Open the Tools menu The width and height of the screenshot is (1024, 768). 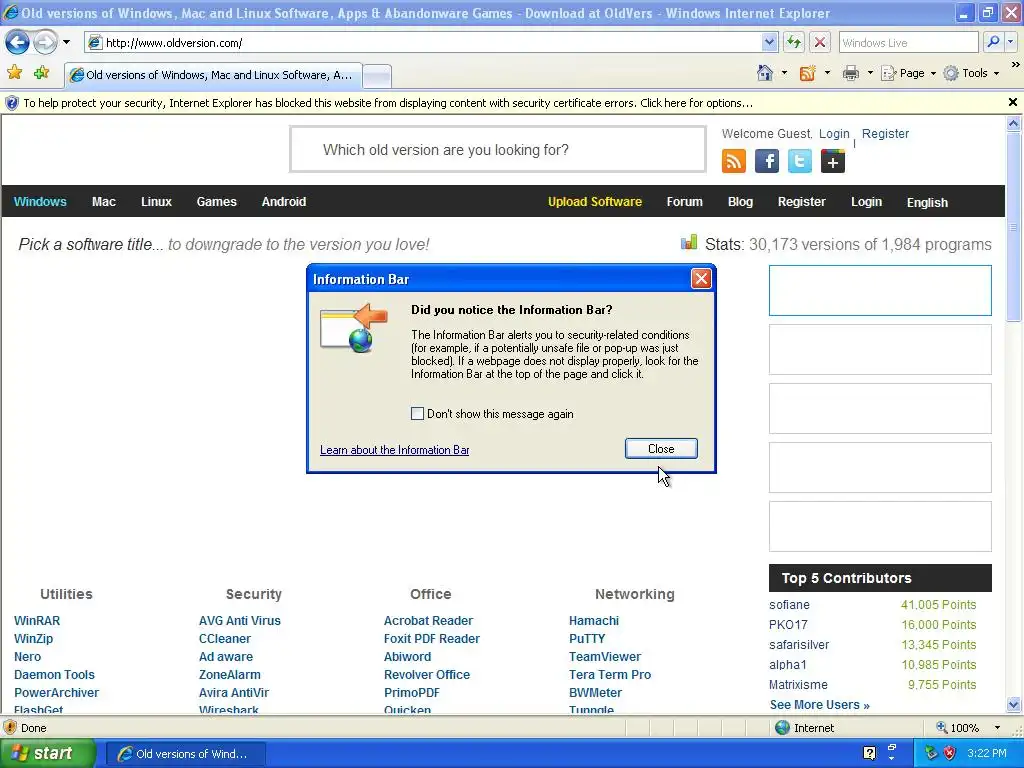(972, 73)
